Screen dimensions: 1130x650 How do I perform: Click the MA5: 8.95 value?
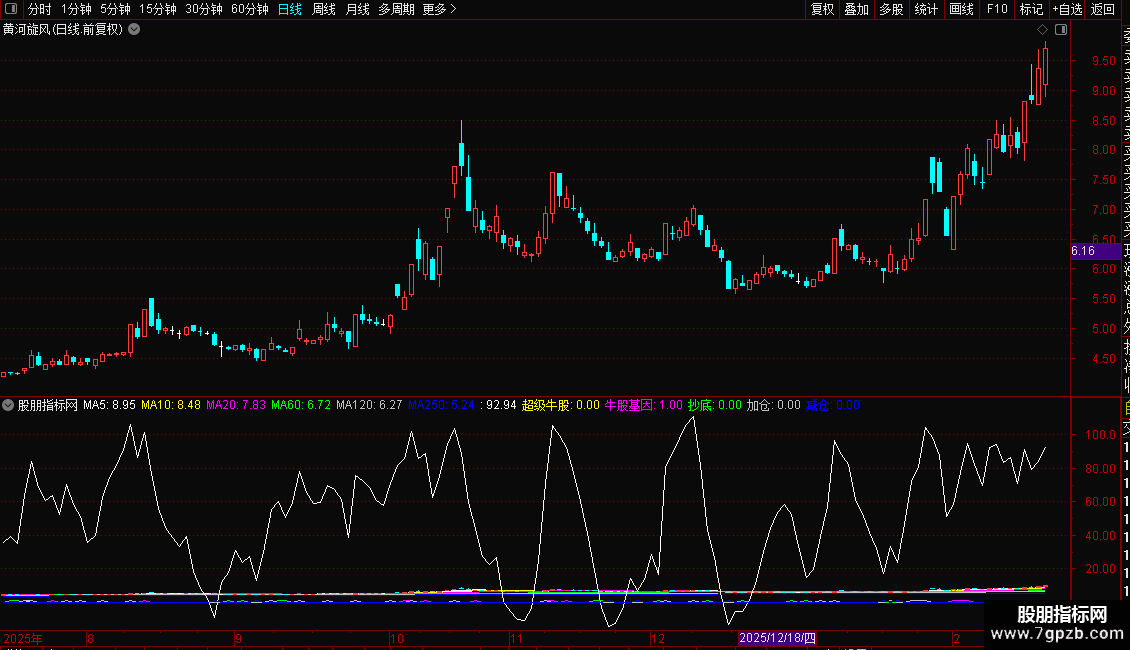109,405
